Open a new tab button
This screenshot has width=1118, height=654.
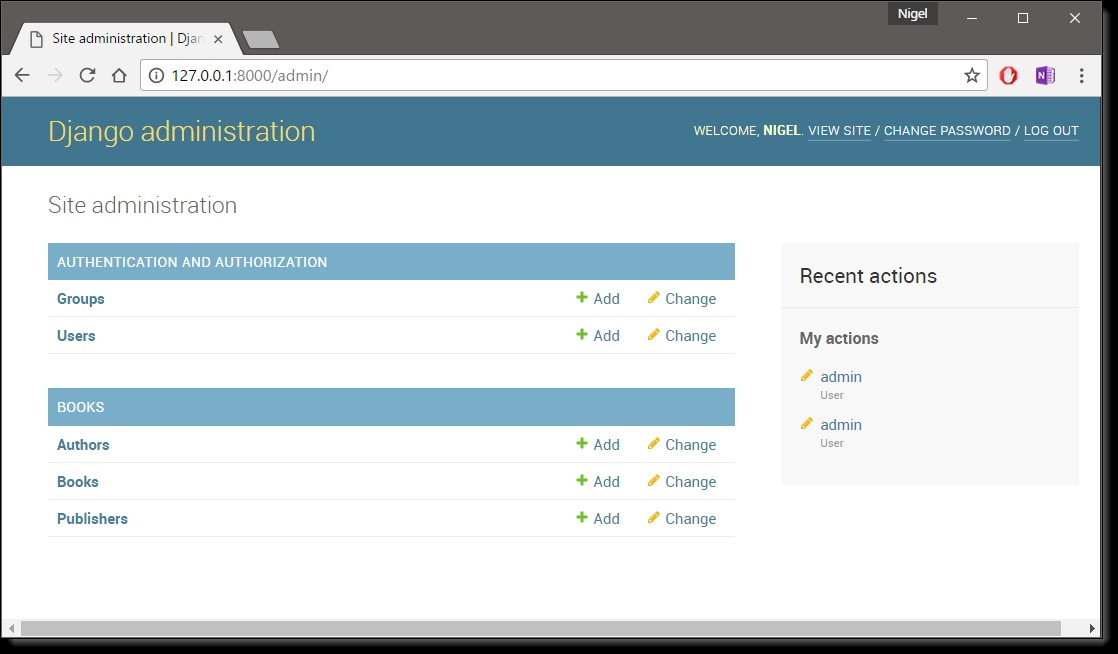click(261, 40)
